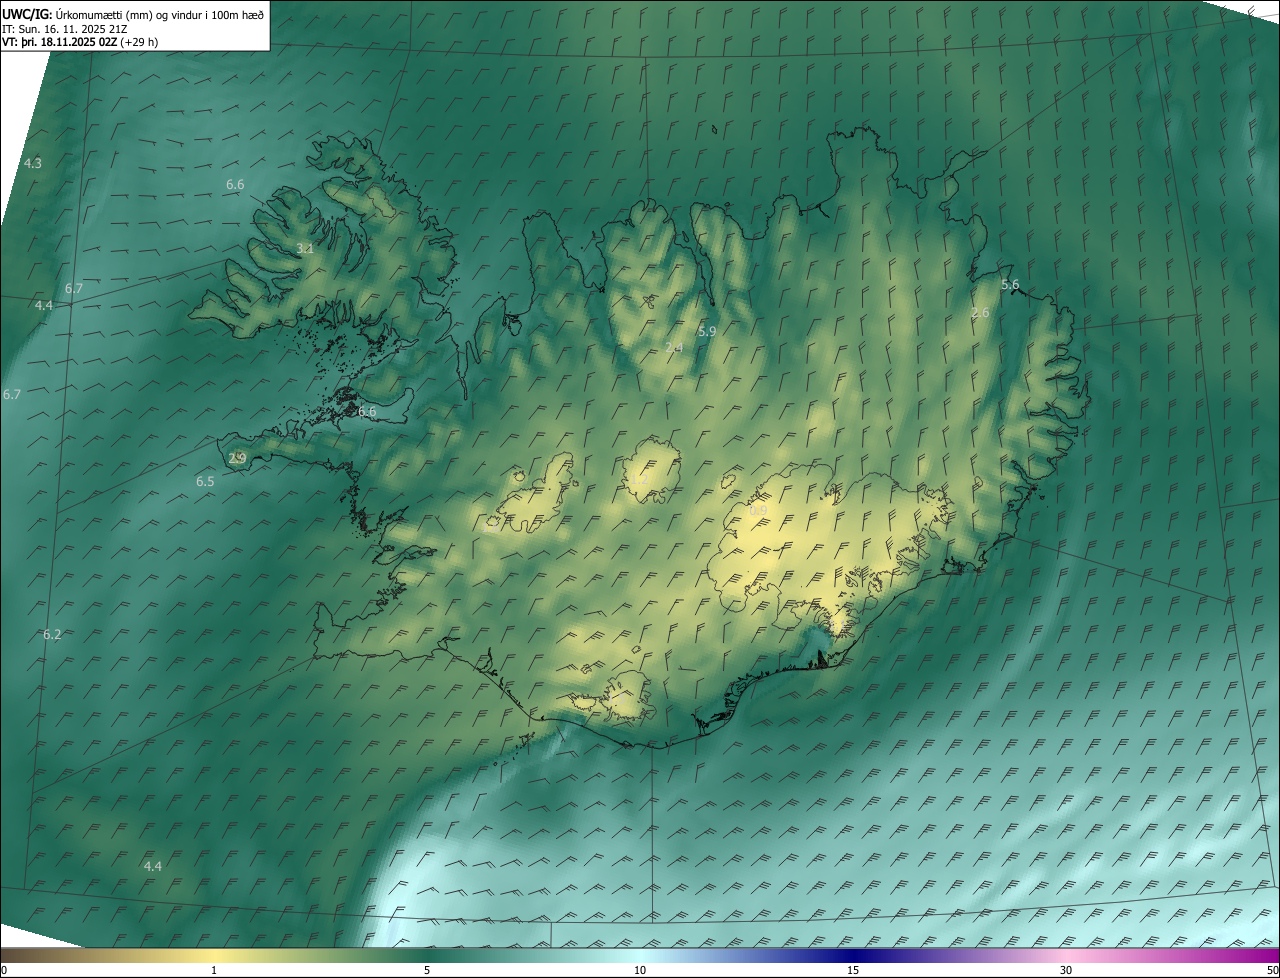Click the '0' tick on the color scale
This screenshot has width=1280, height=978.
coord(4,971)
